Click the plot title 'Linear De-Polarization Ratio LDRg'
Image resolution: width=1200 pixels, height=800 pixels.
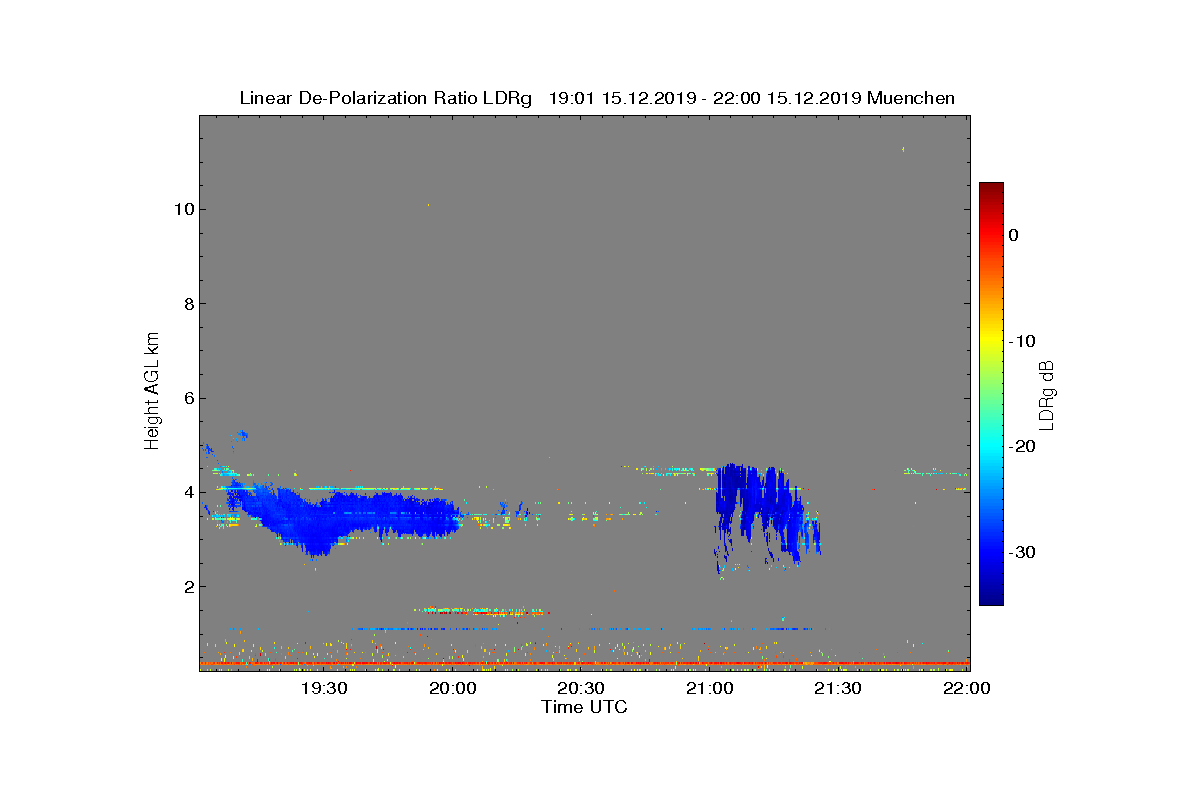[x=388, y=98]
